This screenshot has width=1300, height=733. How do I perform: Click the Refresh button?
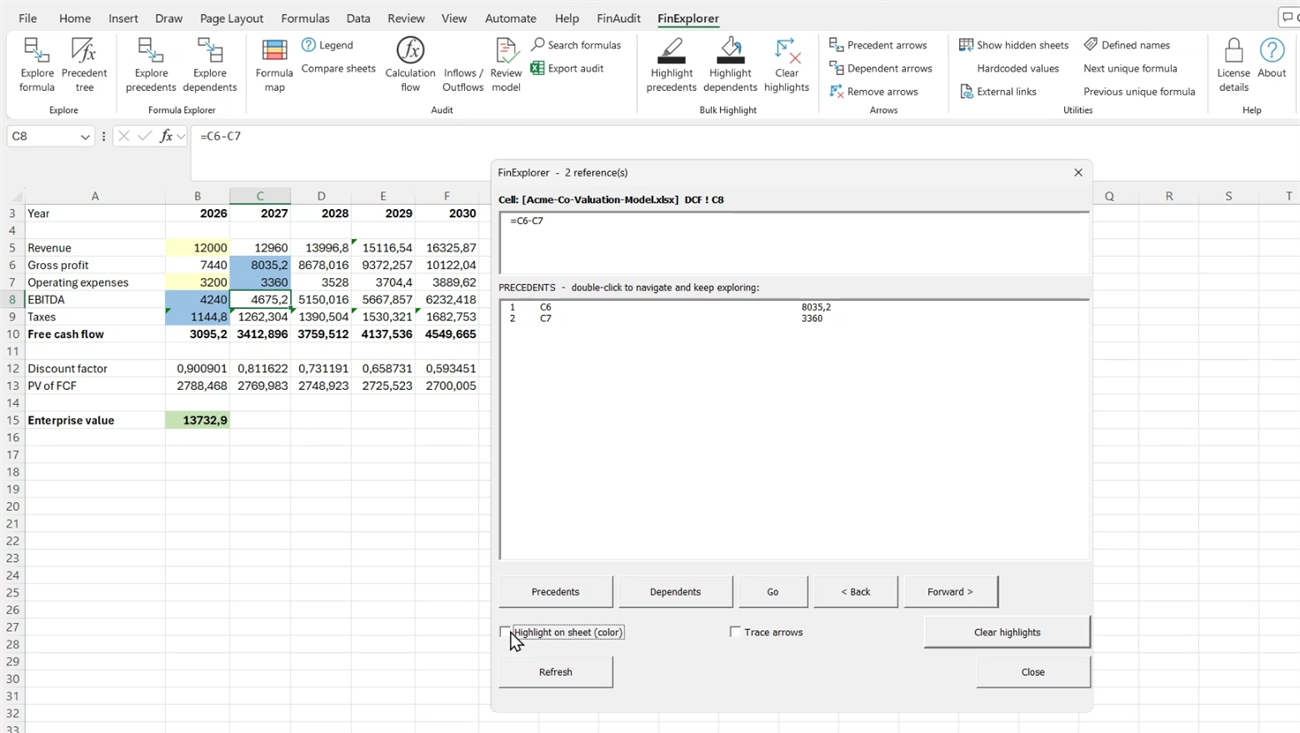pyautogui.click(x=555, y=672)
